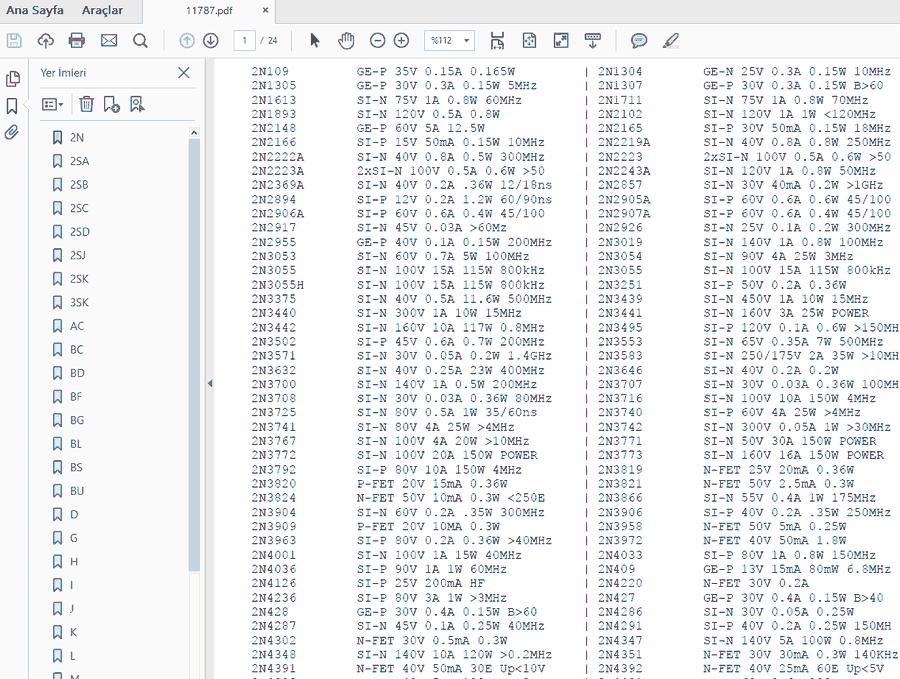Print the document with printer icon
Screen dimensions: 900x679
click(x=76, y=41)
